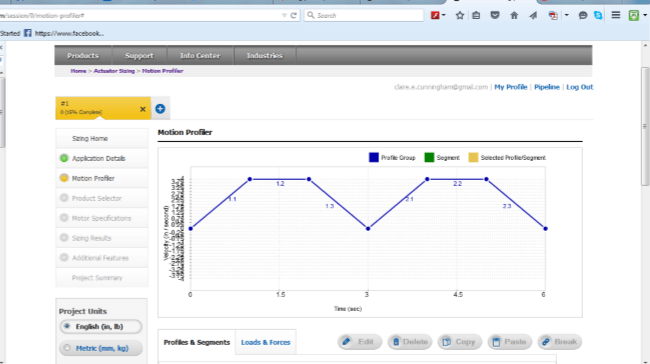Open the browser hamburger menu
650x364 pixels.
pos(616,15)
